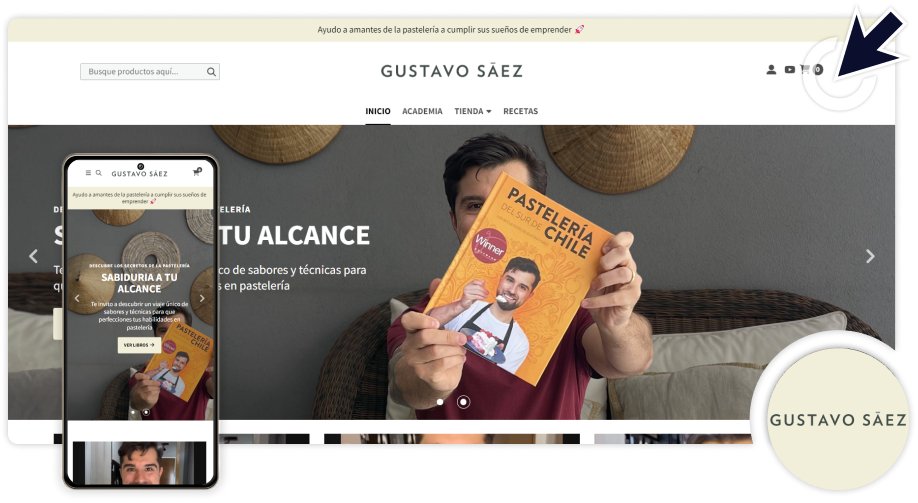Image resolution: width=918 pixels, height=503 pixels.
Task: Open the RECETAS menu item
Action: coord(520,111)
